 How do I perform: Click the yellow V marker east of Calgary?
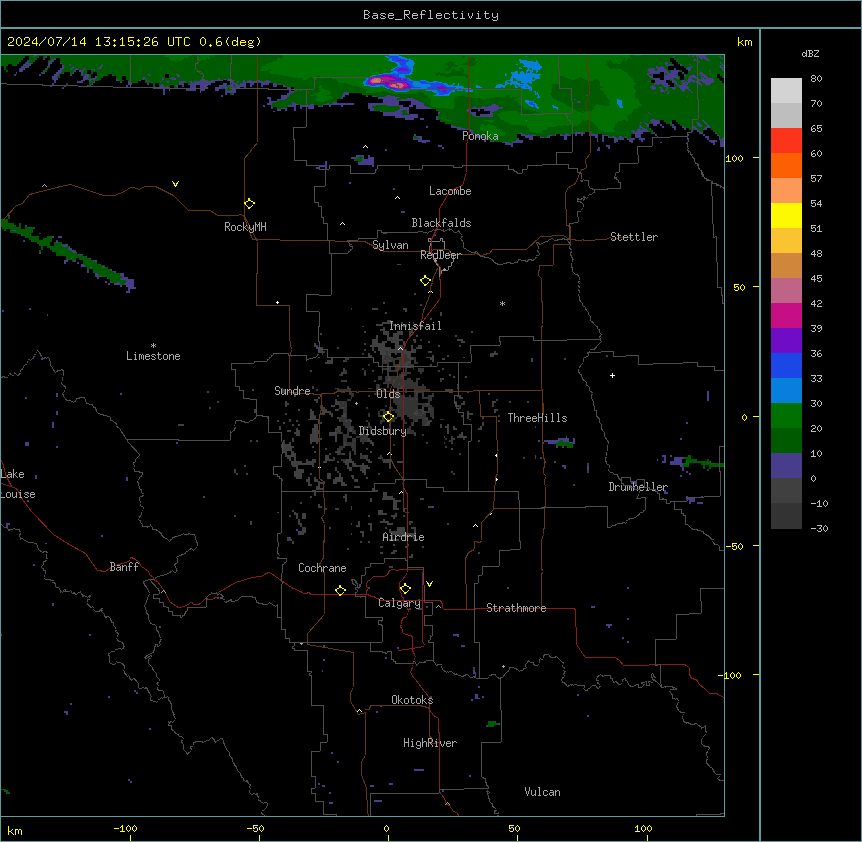click(x=429, y=584)
